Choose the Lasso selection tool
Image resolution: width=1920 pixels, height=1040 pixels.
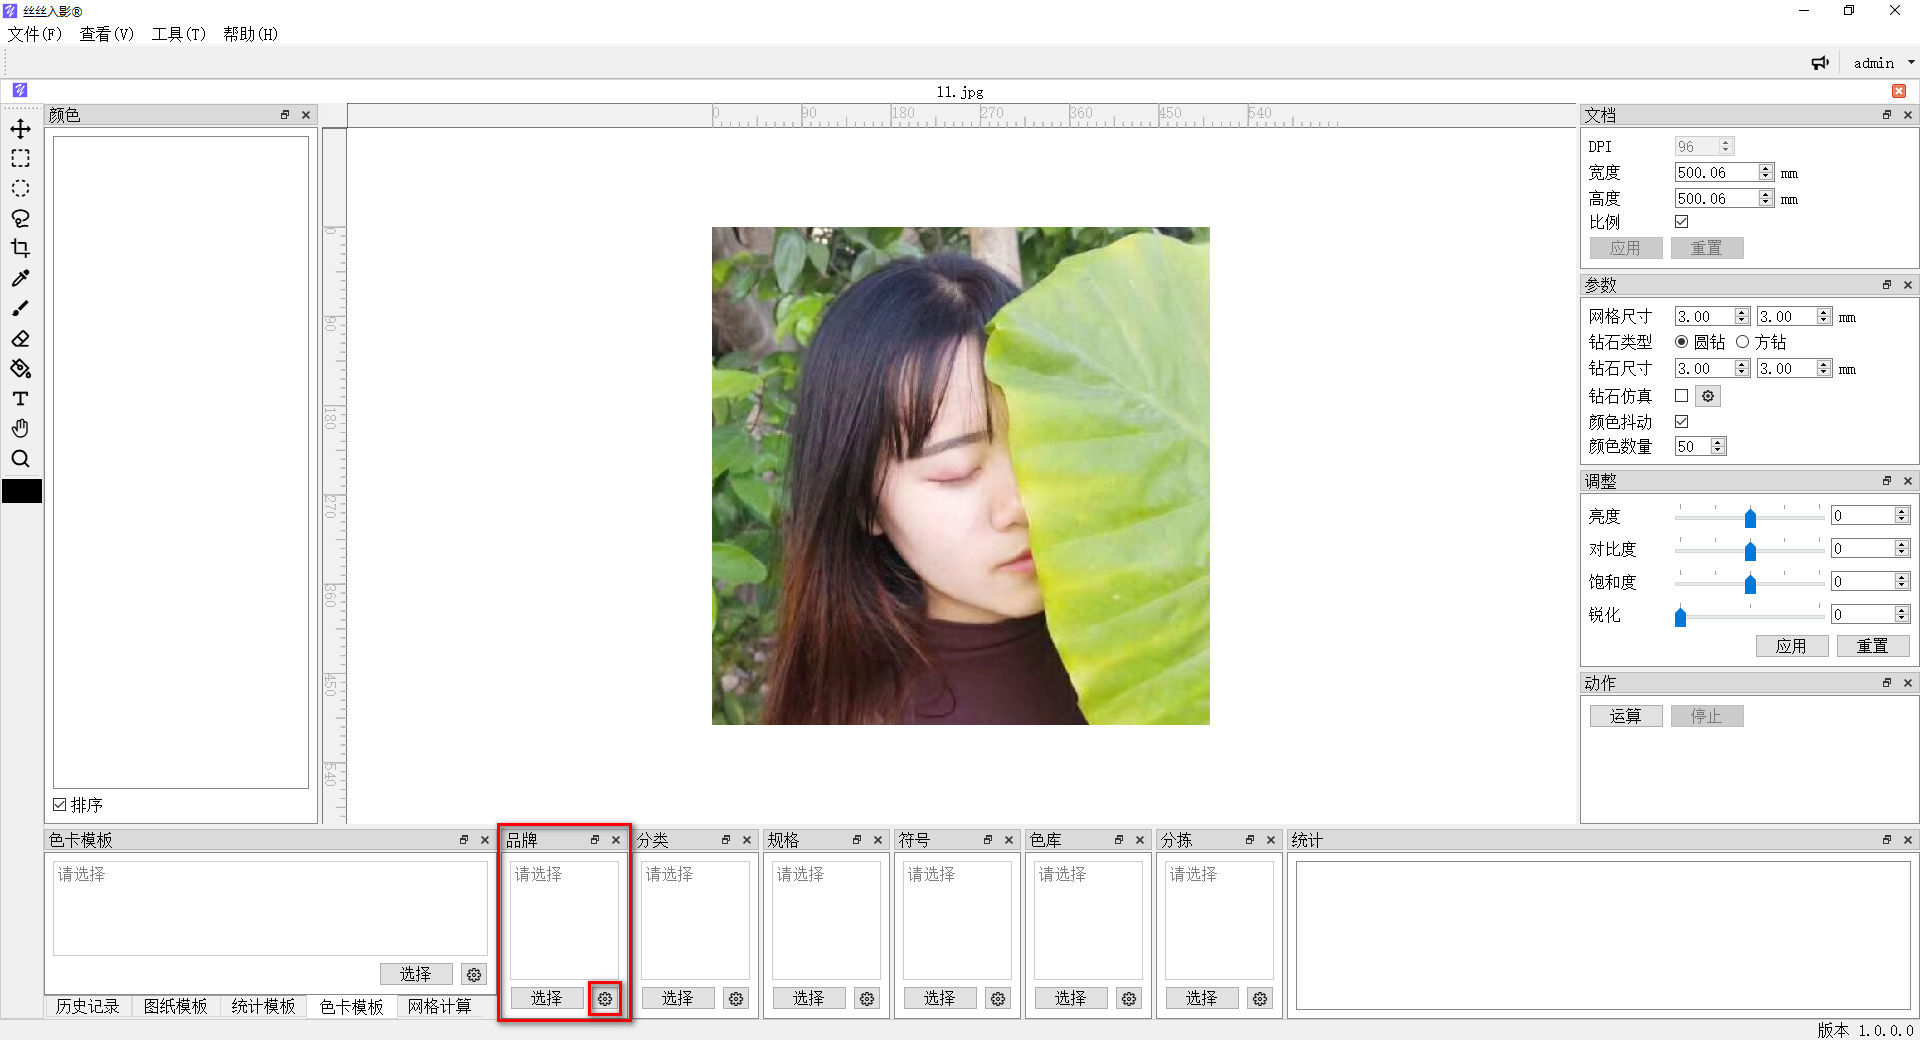pyautogui.click(x=20, y=218)
